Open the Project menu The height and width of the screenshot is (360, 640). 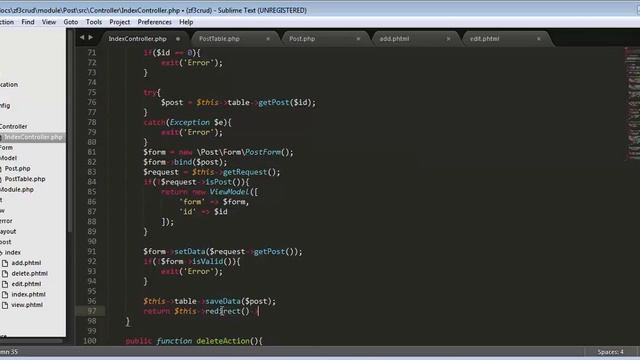click(x=120, y=22)
